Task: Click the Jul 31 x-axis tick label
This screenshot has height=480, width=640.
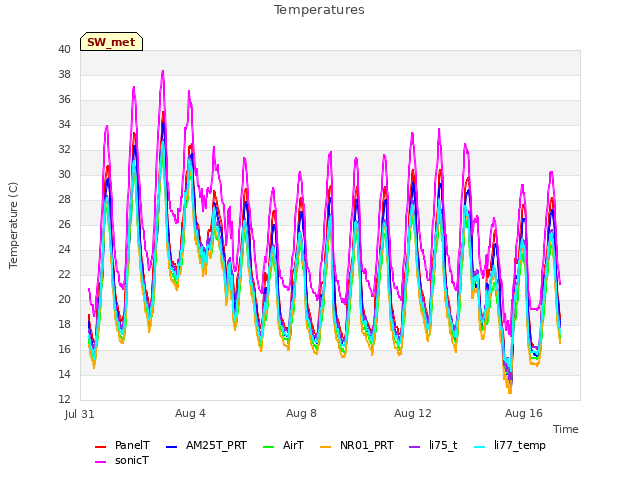Action: pyautogui.click(x=80, y=414)
